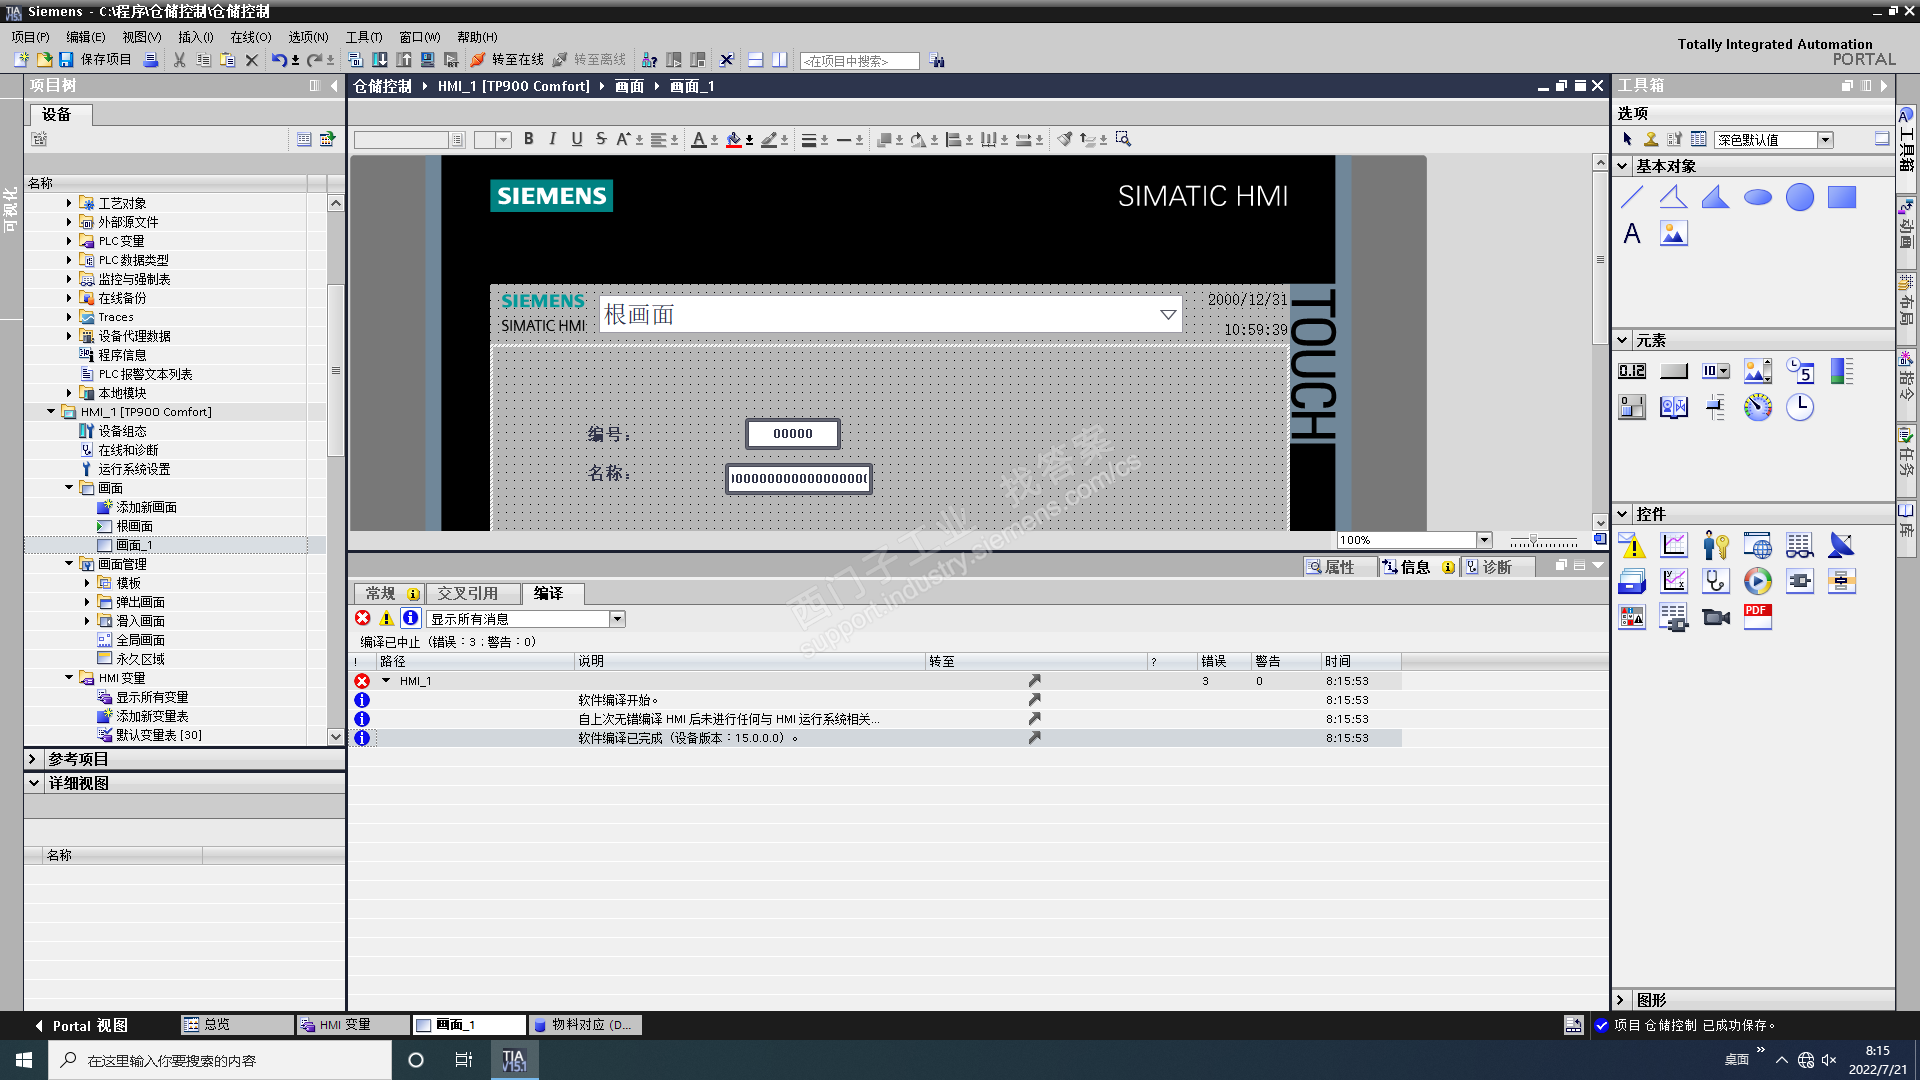Collapse the 基本对象 palette section

(x=1622, y=166)
